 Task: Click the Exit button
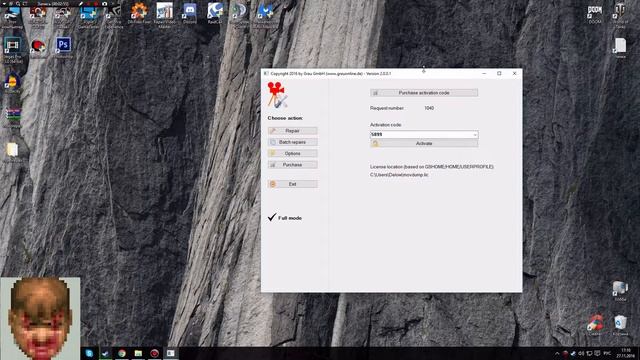point(293,184)
